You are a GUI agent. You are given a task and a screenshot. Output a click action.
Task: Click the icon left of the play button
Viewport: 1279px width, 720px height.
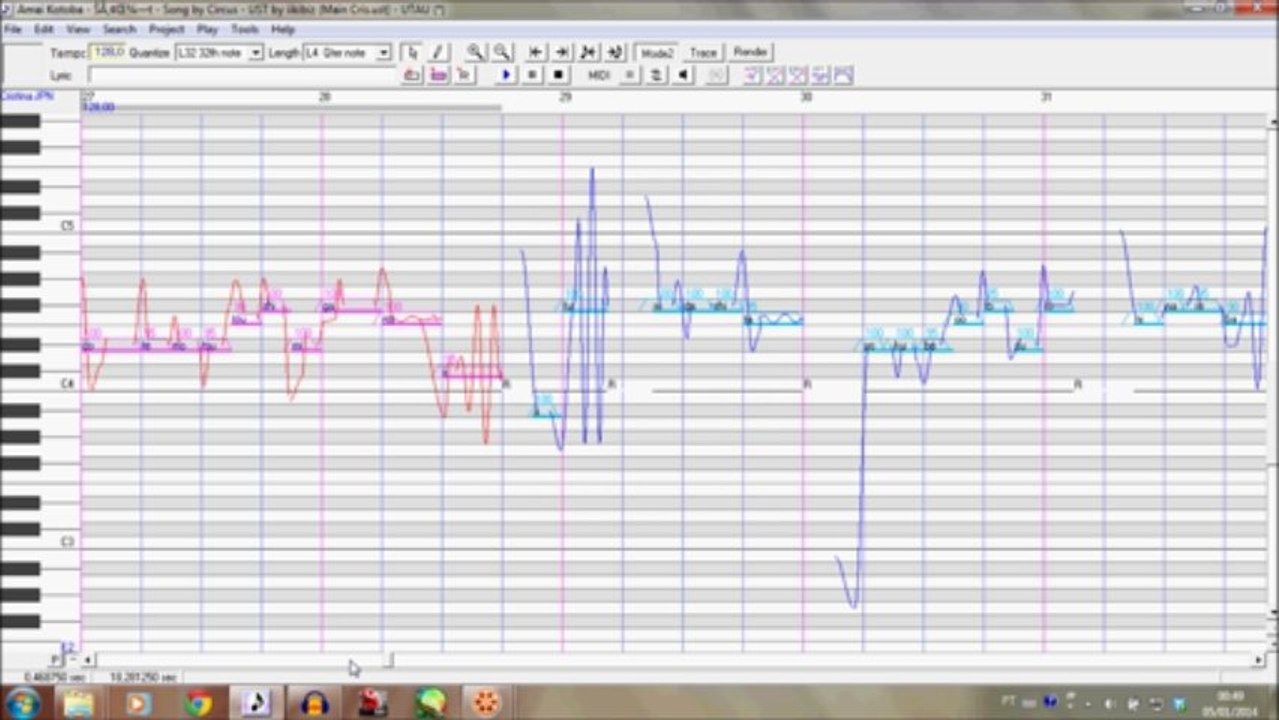click(x=464, y=75)
